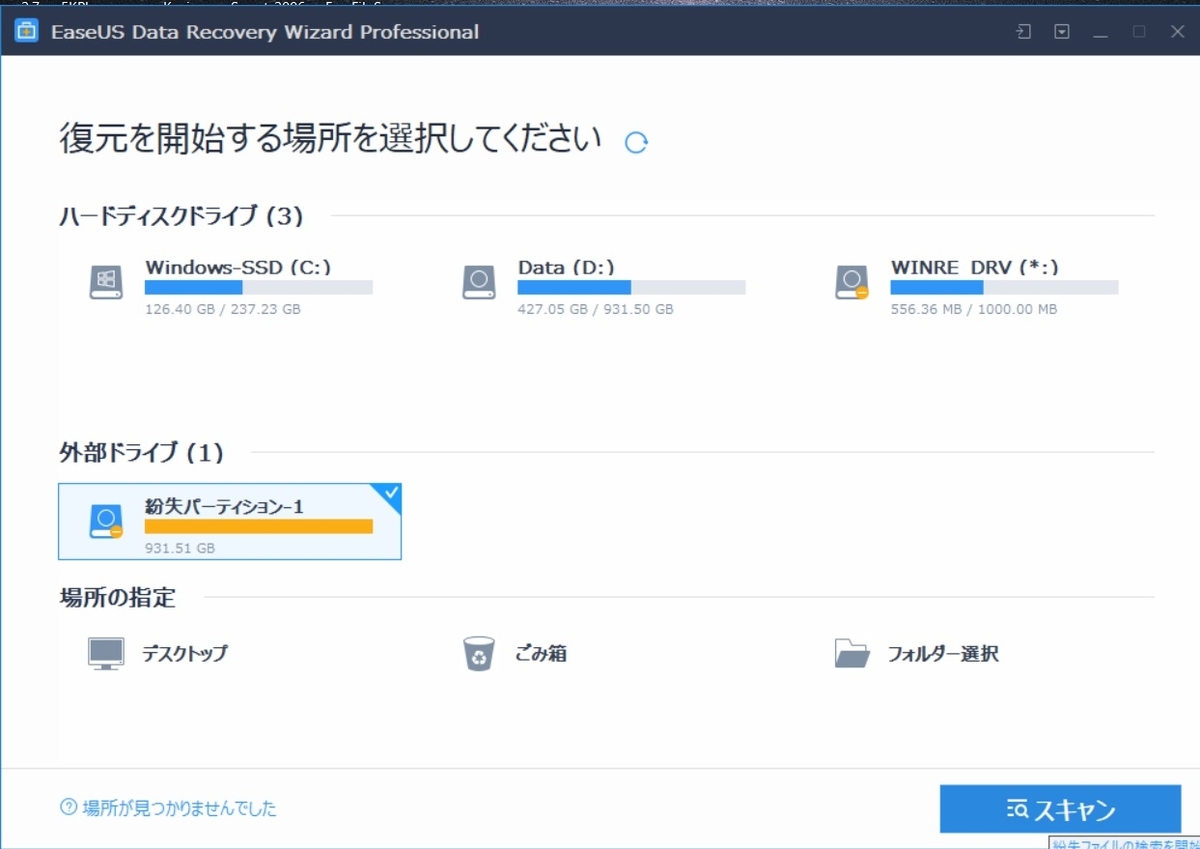This screenshot has width=1200, height=849.
Task: Click the フォルダー選択 folder icon
Action: pos(851,653)
